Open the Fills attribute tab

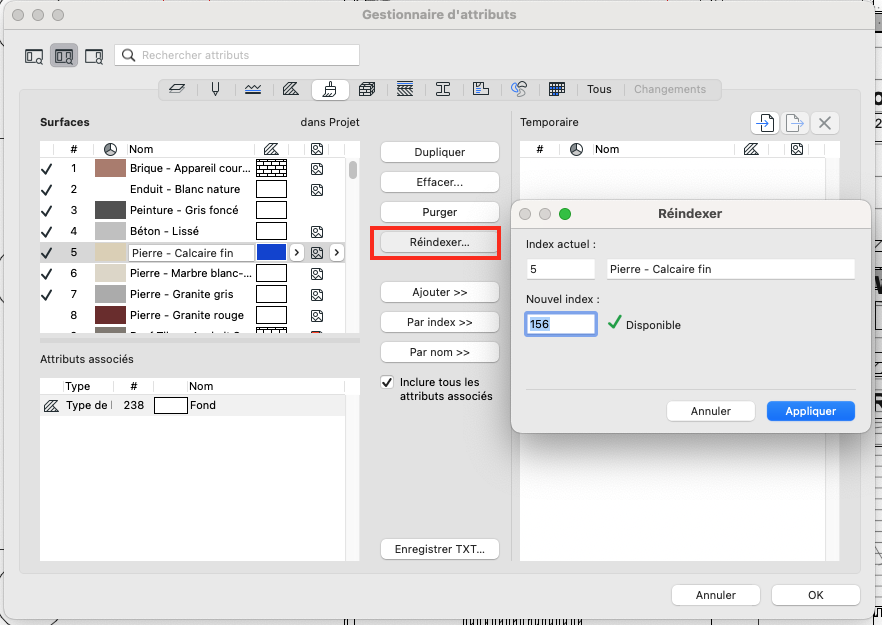[291, 89]
